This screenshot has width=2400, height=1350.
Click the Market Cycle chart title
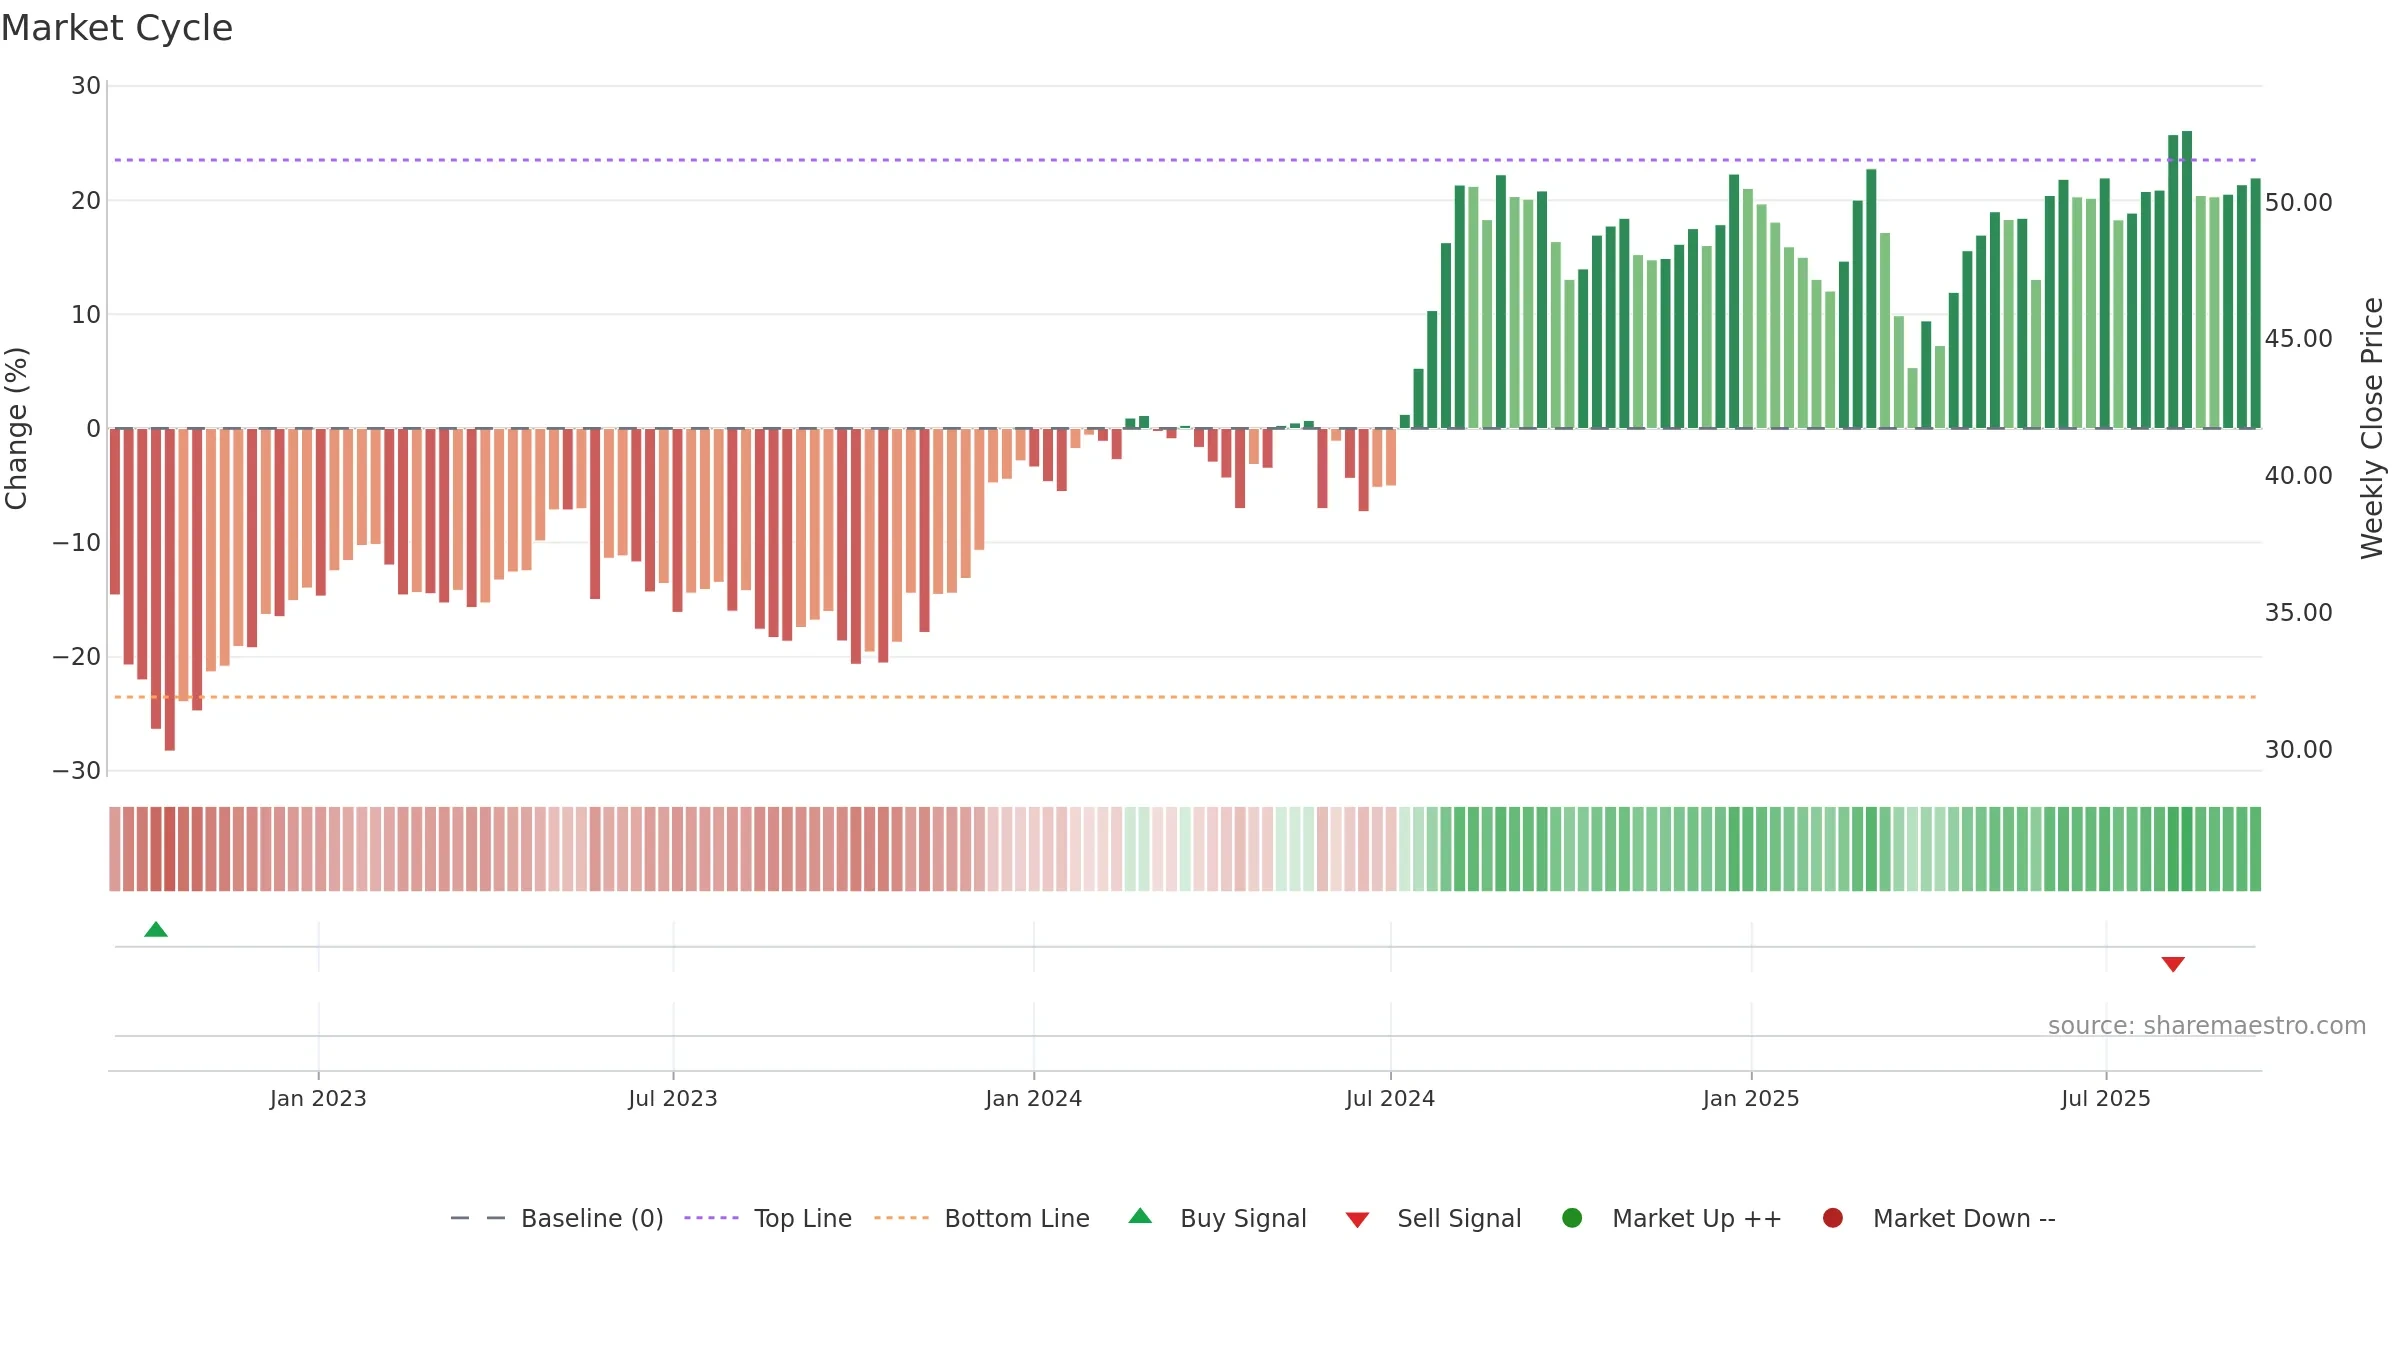(117, 28)
